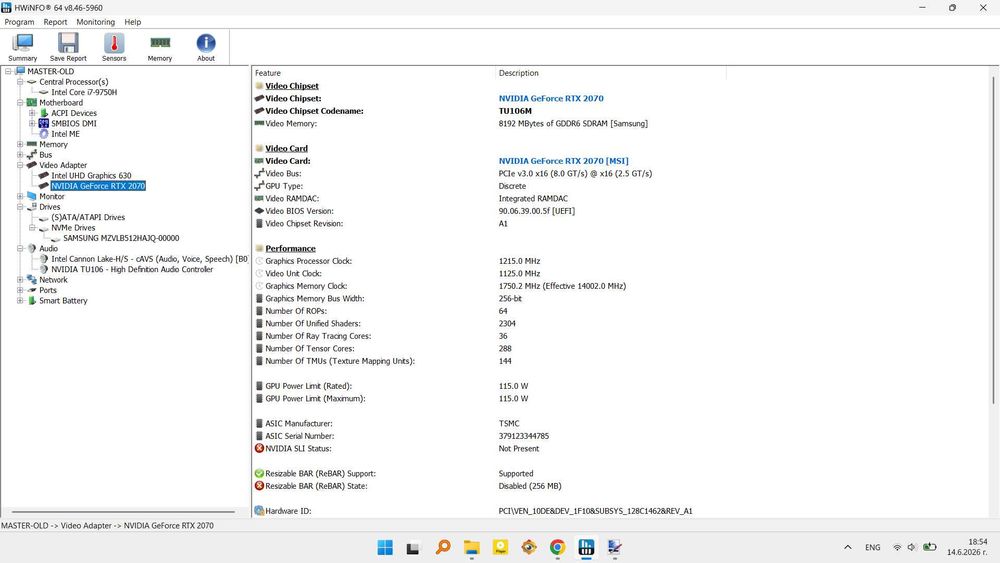Open NVIDIA GeForce RTX 2070 [MSI] link
Viewport: 1000px width, 563px height.
(563, 161)
